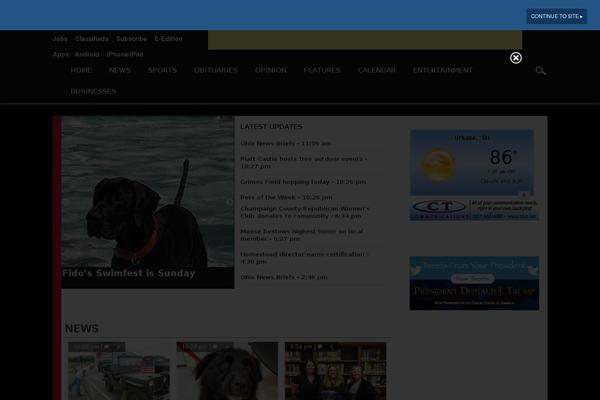
Task: Open the news thumbnail with the flag-draped jeep
Action: [x=119, y=371]
